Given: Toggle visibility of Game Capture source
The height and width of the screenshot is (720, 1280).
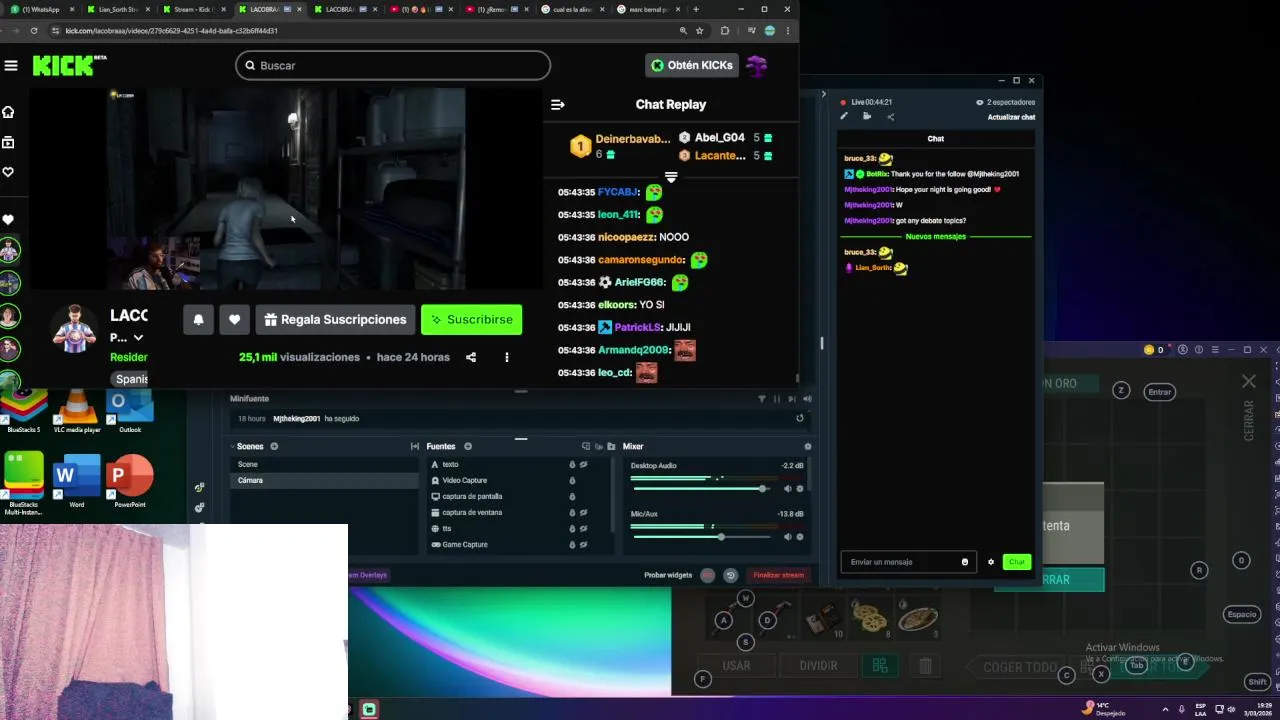Looking at the screenshot, I should pyautogui.click(x=584, y=544).
